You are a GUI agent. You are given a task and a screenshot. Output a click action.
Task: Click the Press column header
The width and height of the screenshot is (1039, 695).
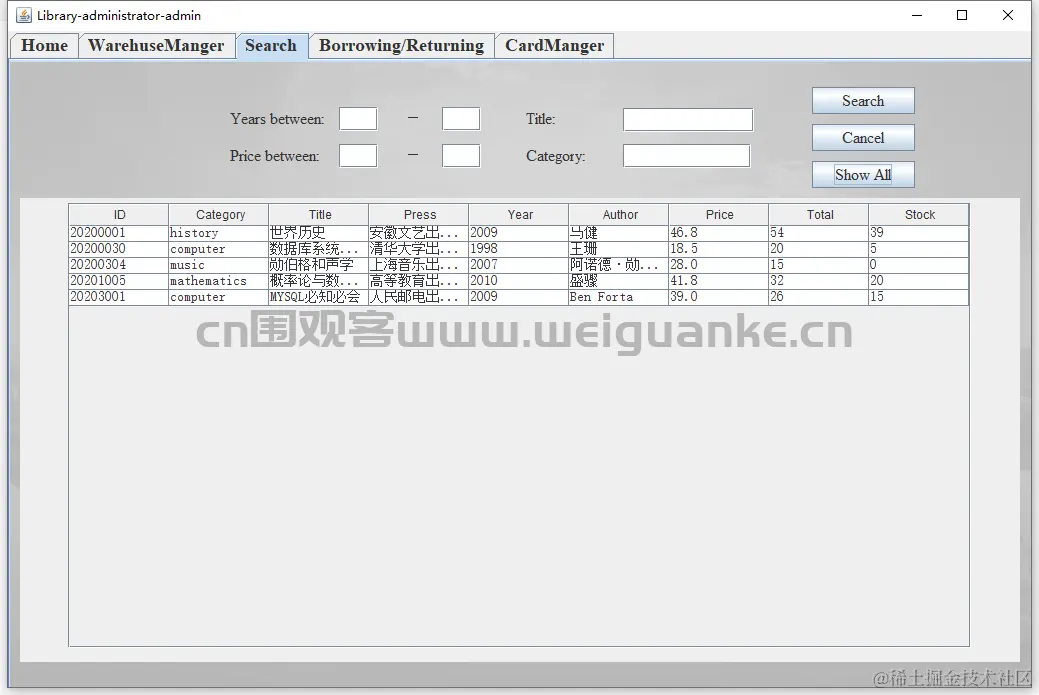click(x=419, y=215)
